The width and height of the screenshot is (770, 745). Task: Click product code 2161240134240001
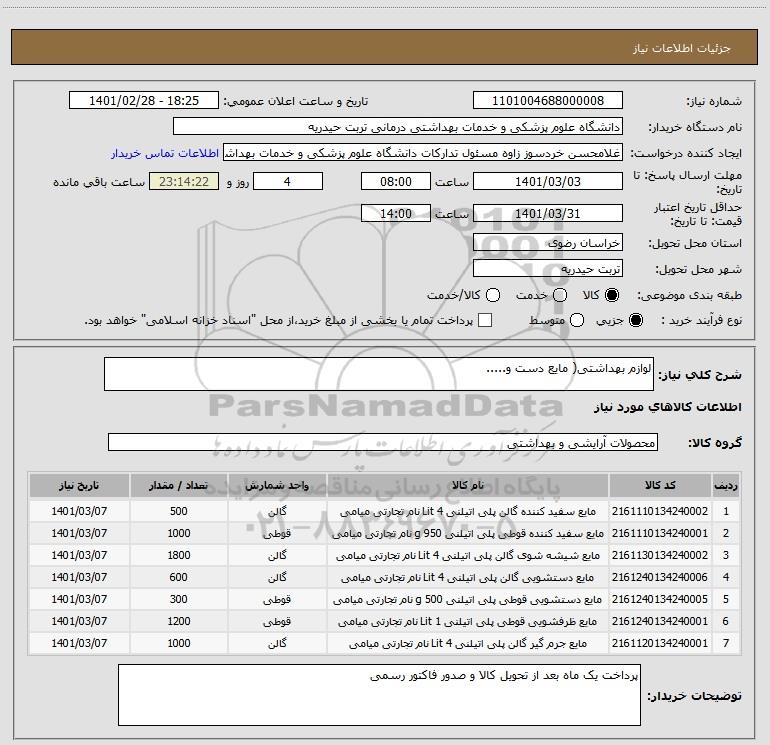660,621
